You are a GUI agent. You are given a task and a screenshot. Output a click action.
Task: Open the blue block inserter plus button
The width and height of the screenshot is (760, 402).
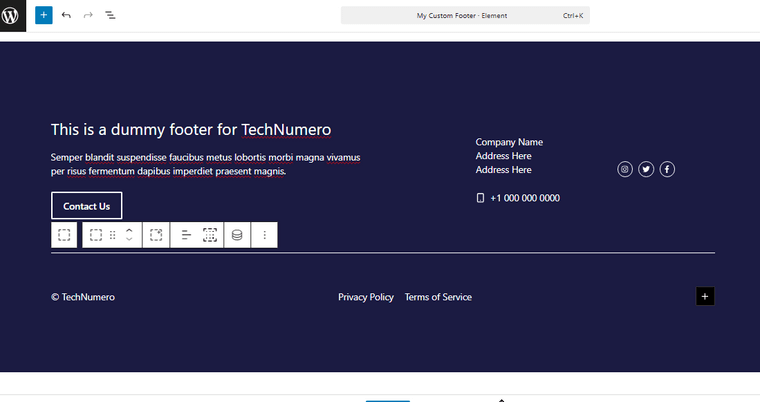(x=44, y=15)
